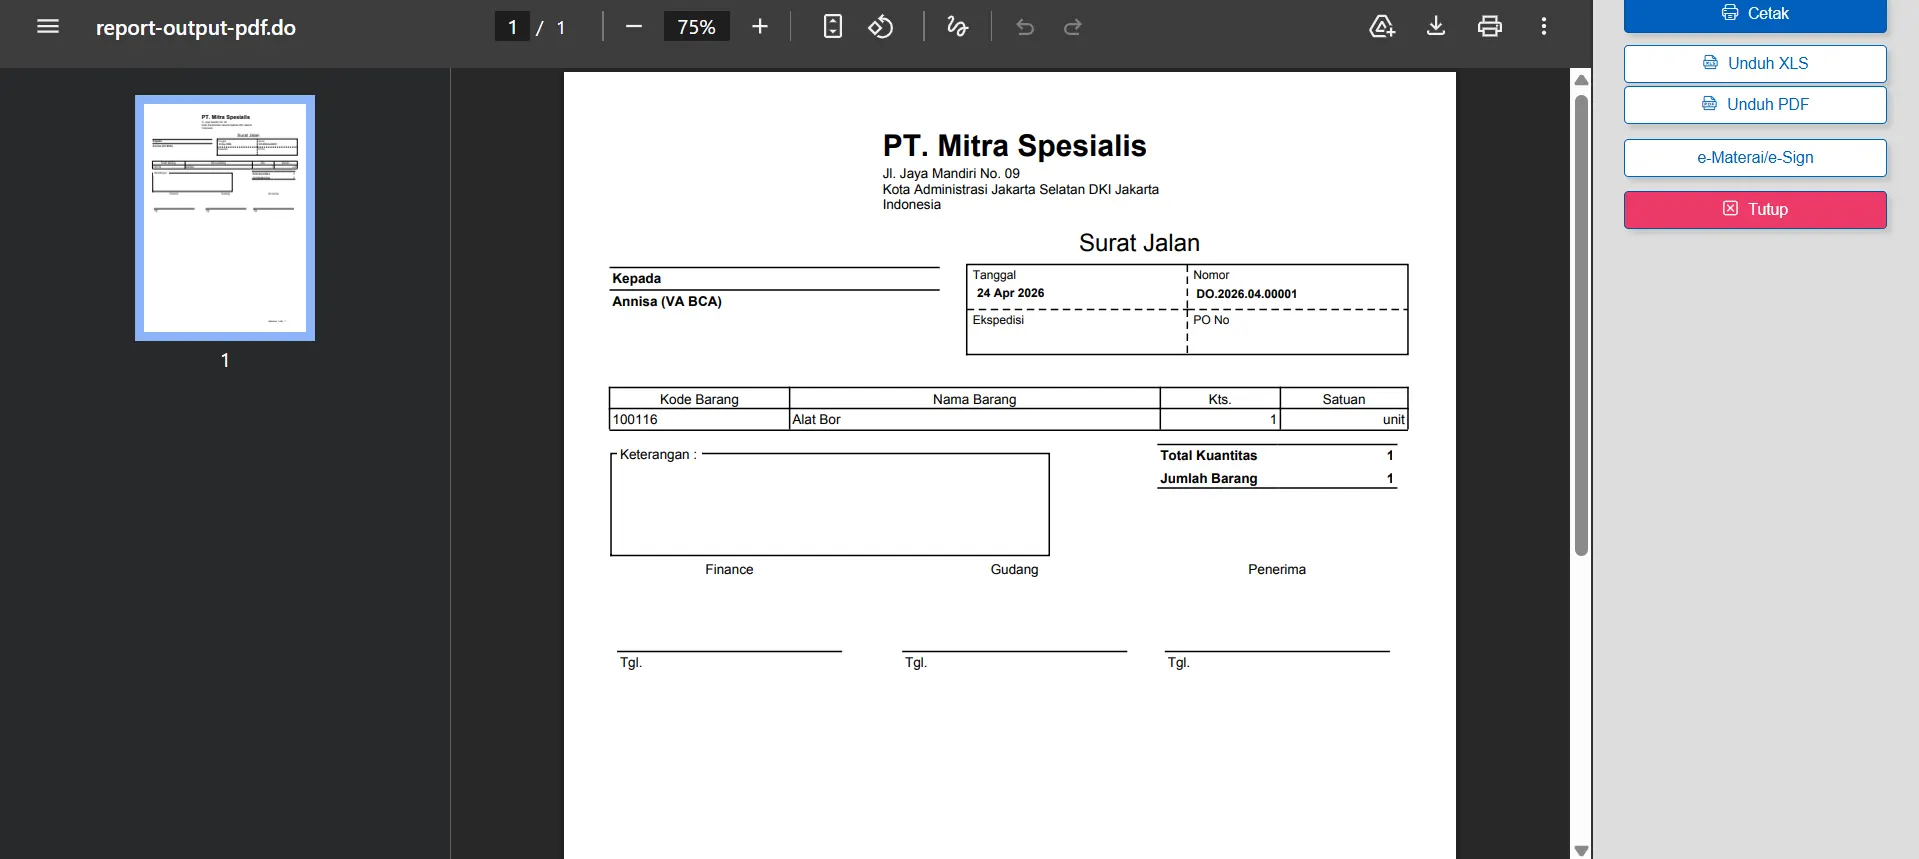Zoom in with the plus icon
This screenshot has width=1919, height=859.
coord(760,27)
